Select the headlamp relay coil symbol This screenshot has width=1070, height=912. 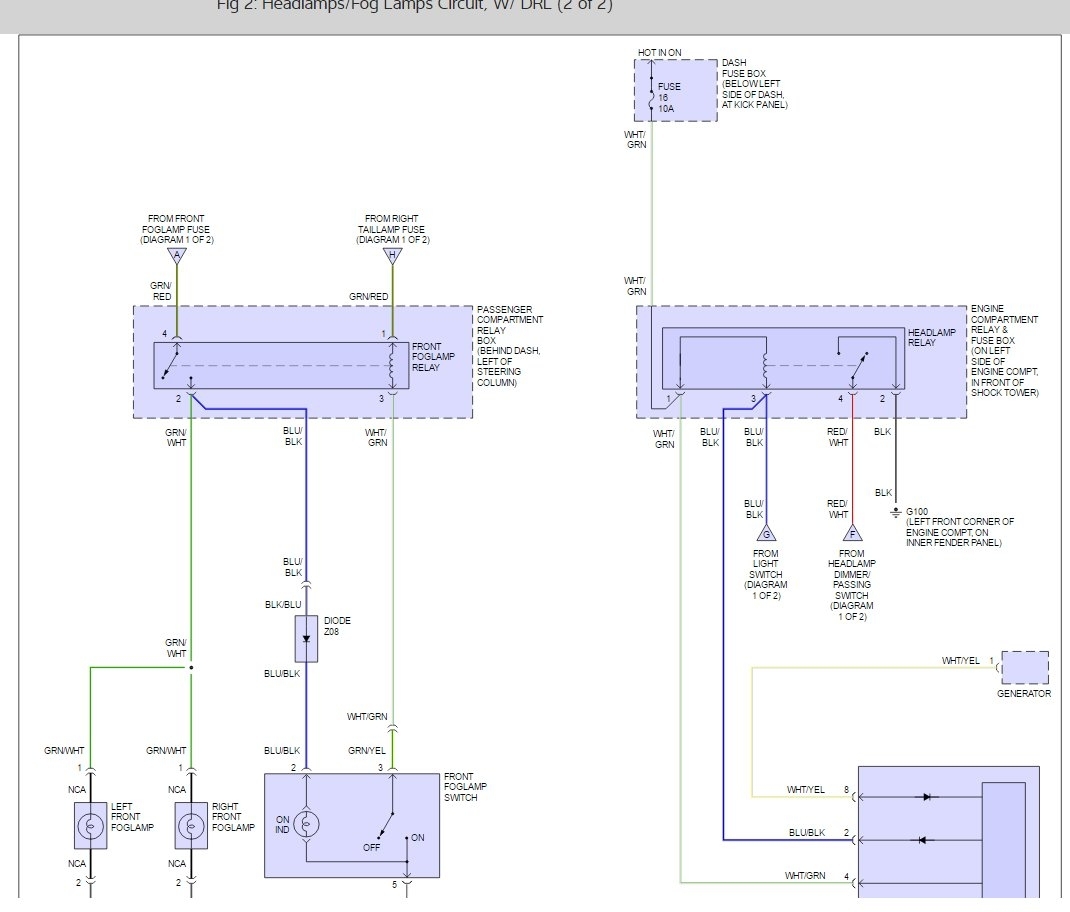coord(766,366)
